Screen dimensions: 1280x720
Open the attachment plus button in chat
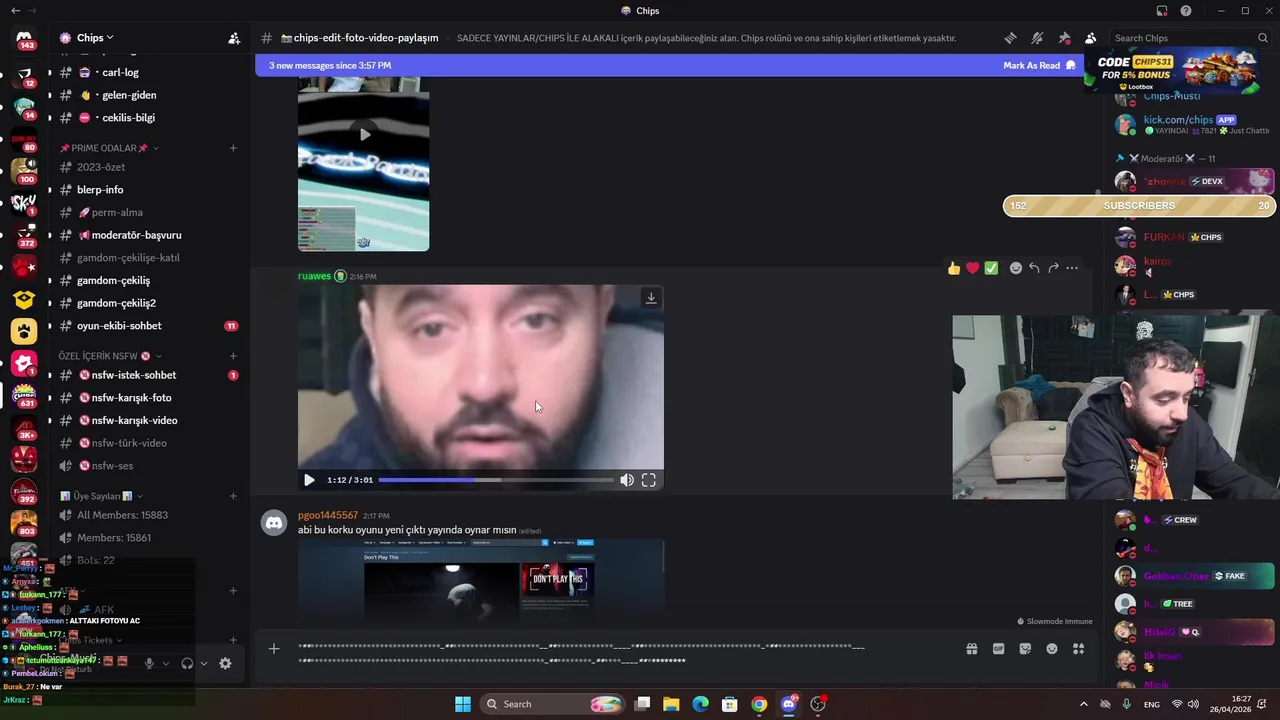(274, 649)
